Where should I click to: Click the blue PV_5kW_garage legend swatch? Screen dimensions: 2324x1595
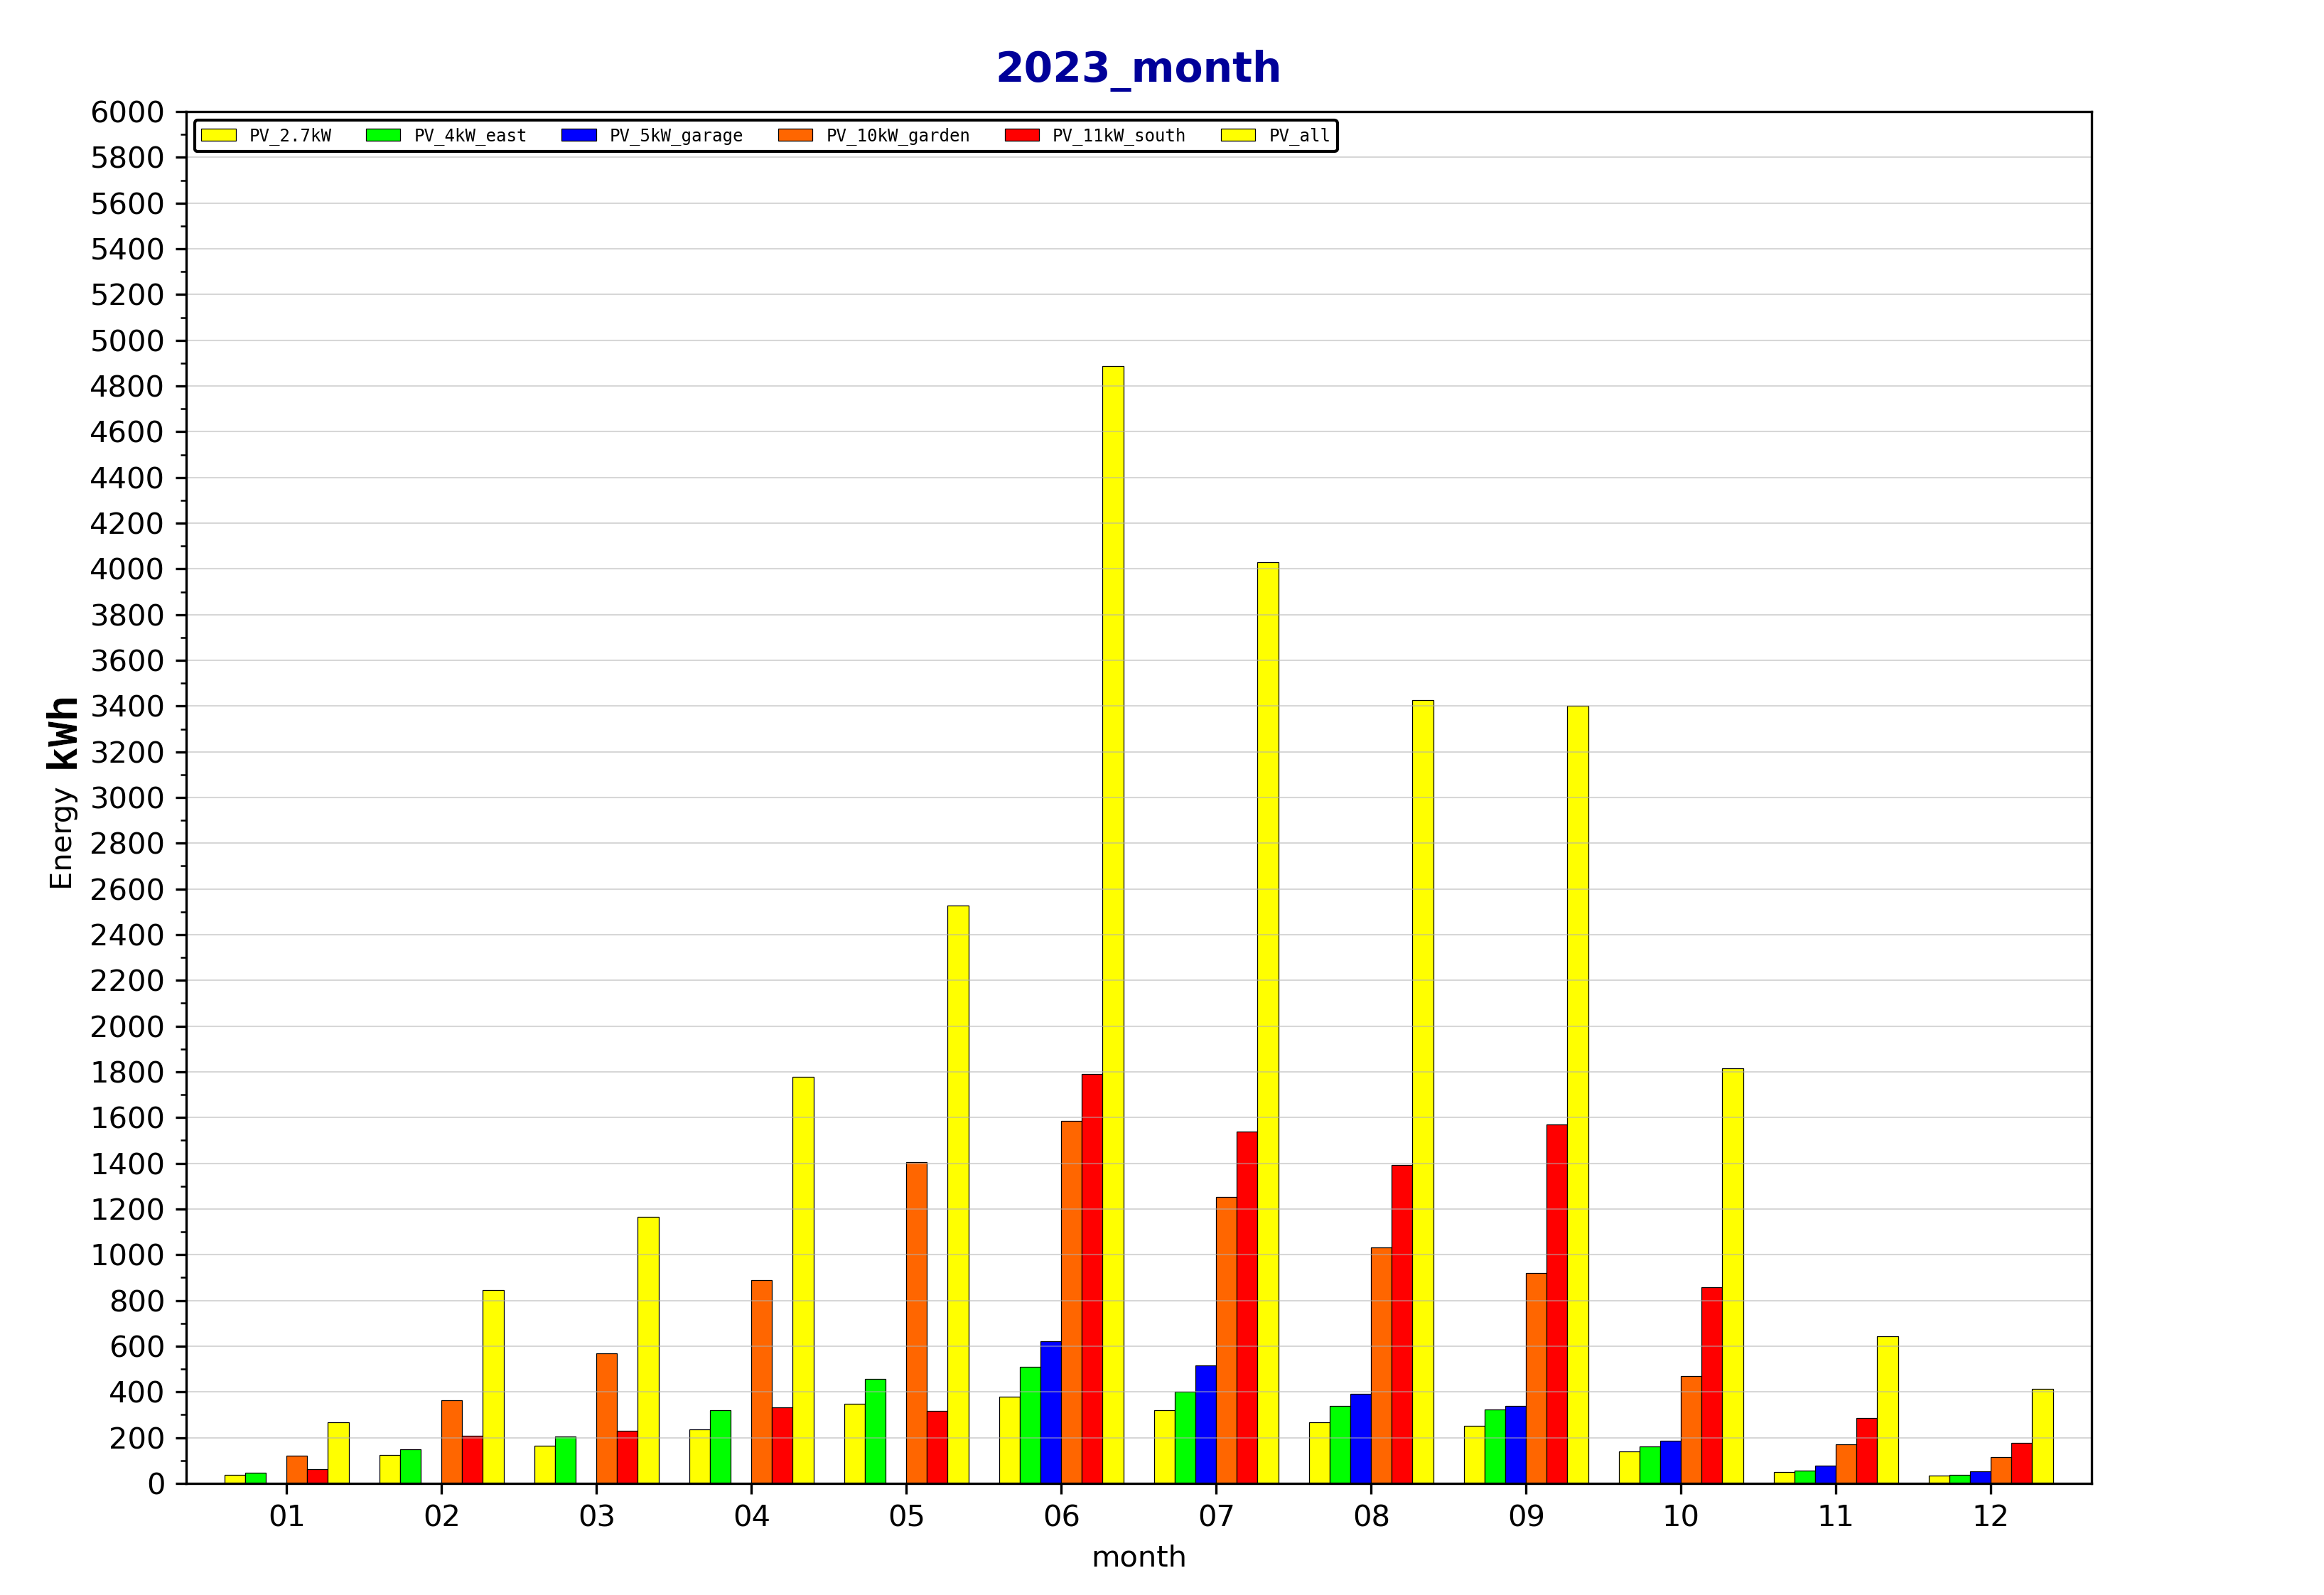click(x=579, y=135)
